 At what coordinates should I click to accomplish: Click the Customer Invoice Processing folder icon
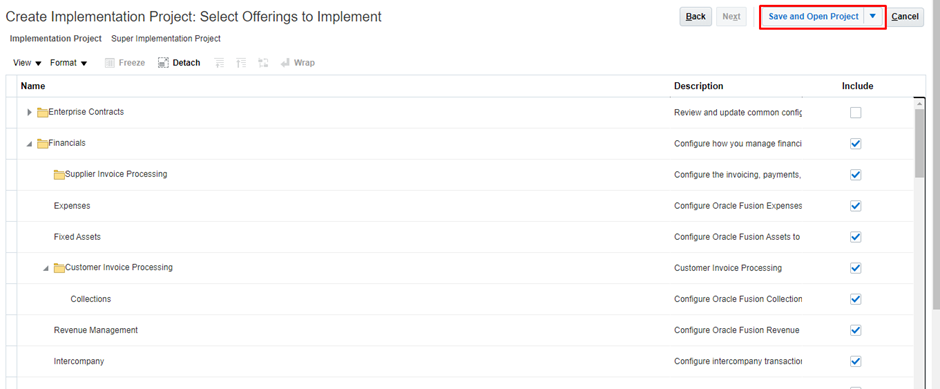(59, 268)
